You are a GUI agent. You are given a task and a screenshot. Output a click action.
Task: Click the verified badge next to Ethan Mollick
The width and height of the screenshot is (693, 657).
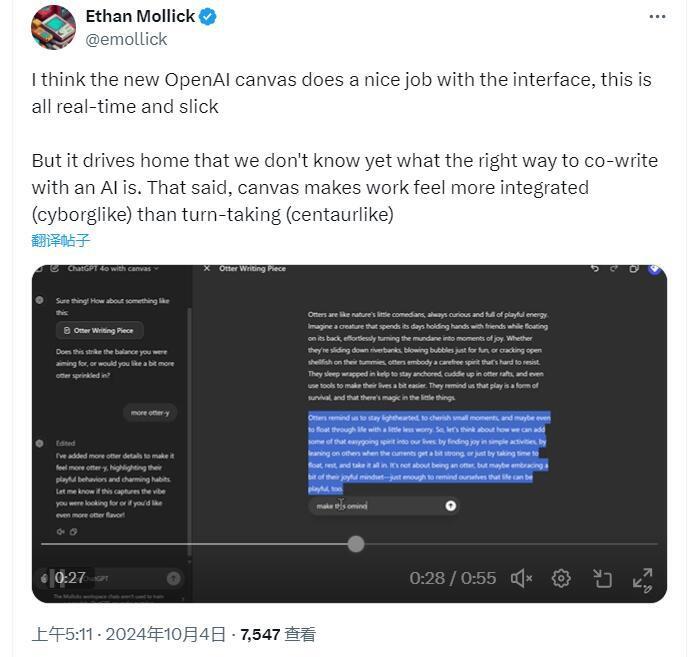click(208, 16)
